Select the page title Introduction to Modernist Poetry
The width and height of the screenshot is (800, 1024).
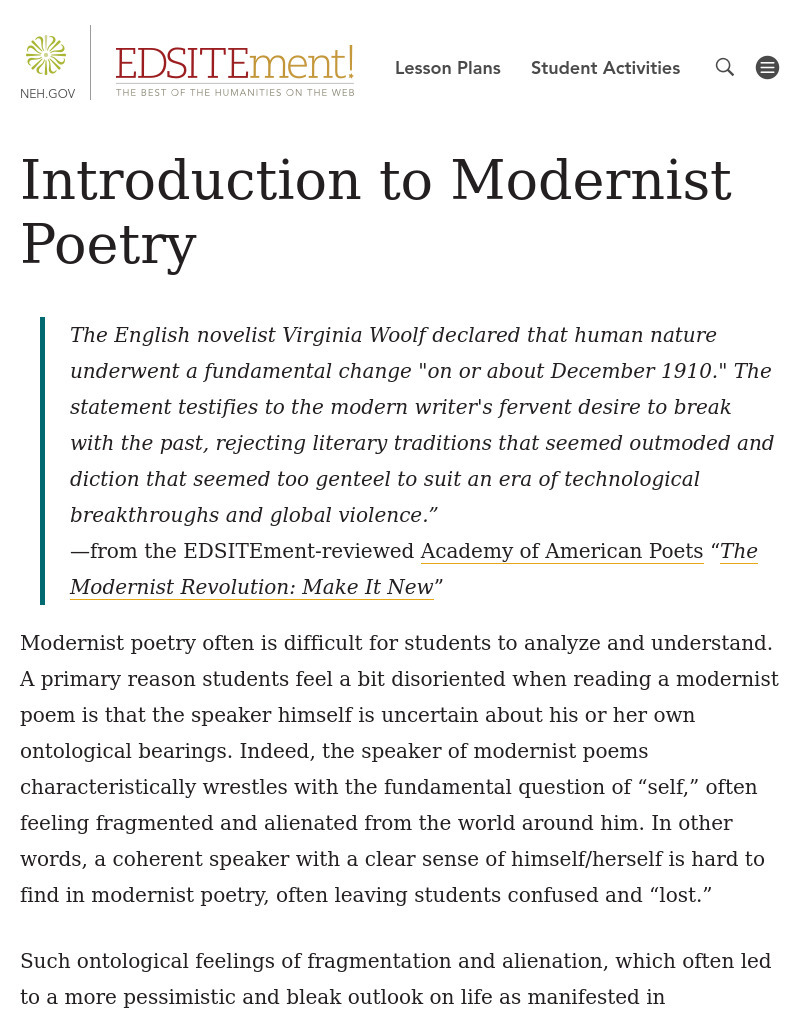coord(376,211)
